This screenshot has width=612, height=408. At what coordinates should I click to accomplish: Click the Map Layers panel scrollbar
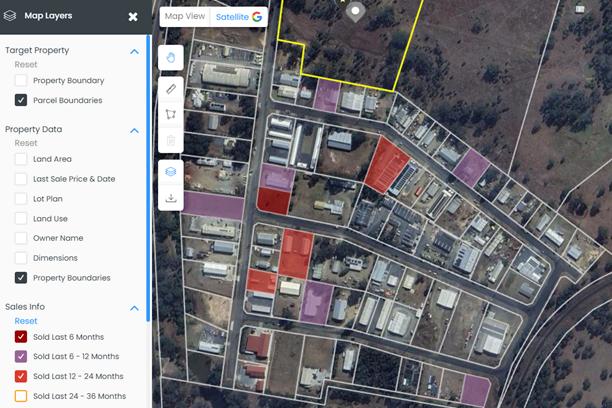(x=148, y=178)
